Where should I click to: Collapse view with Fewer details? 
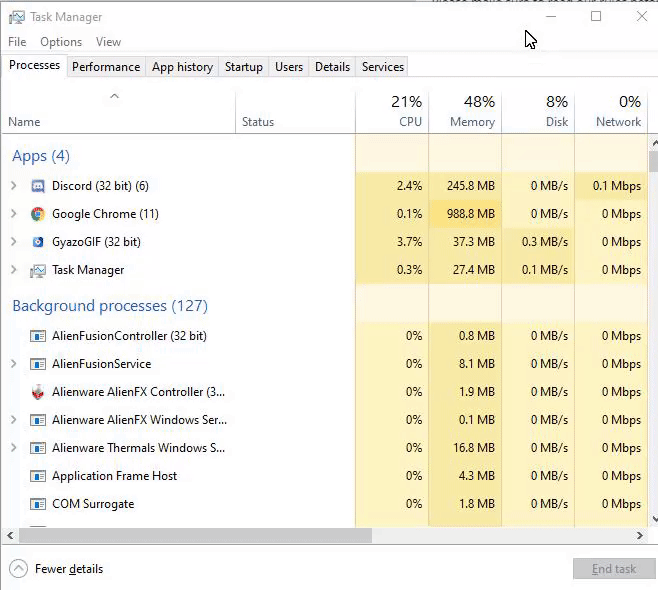56,569
